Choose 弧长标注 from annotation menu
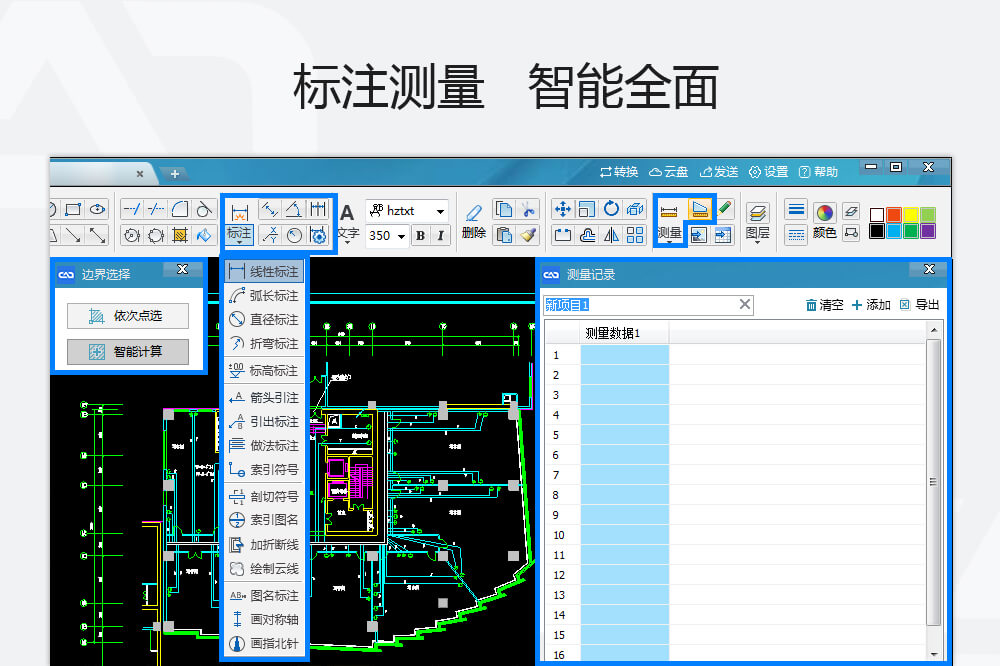Screen dimensions: 1000x666 click(264, 296)
